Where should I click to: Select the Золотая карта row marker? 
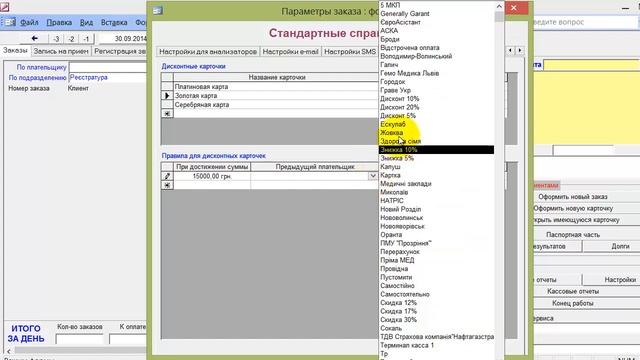pyautogui.click(x=167, y=96)
